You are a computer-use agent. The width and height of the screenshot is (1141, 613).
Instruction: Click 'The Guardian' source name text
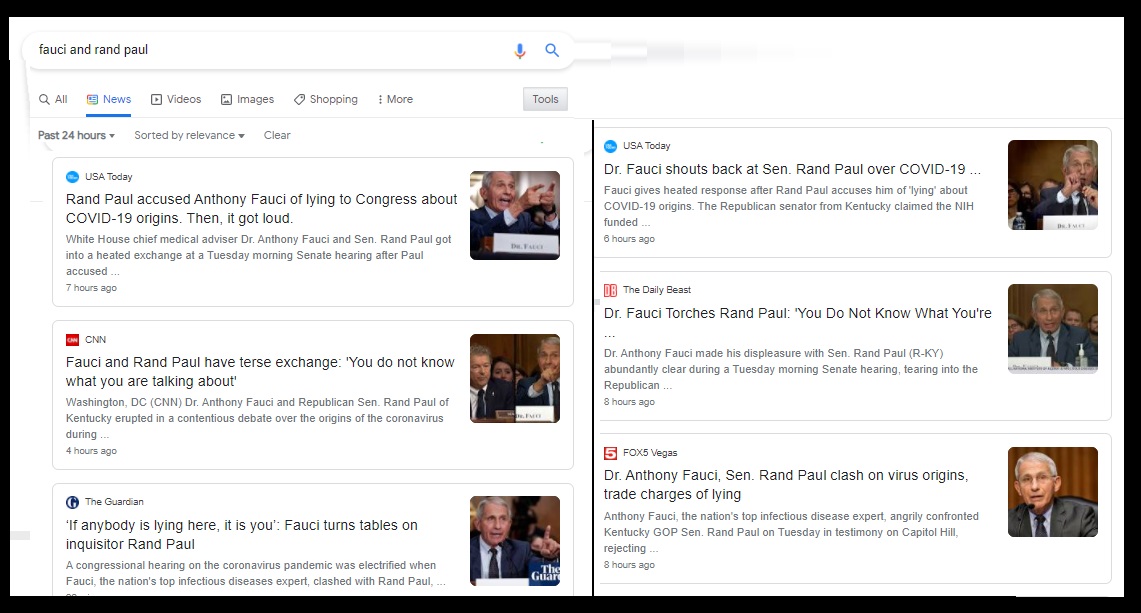pyautogui.click(x=114, y=502)
